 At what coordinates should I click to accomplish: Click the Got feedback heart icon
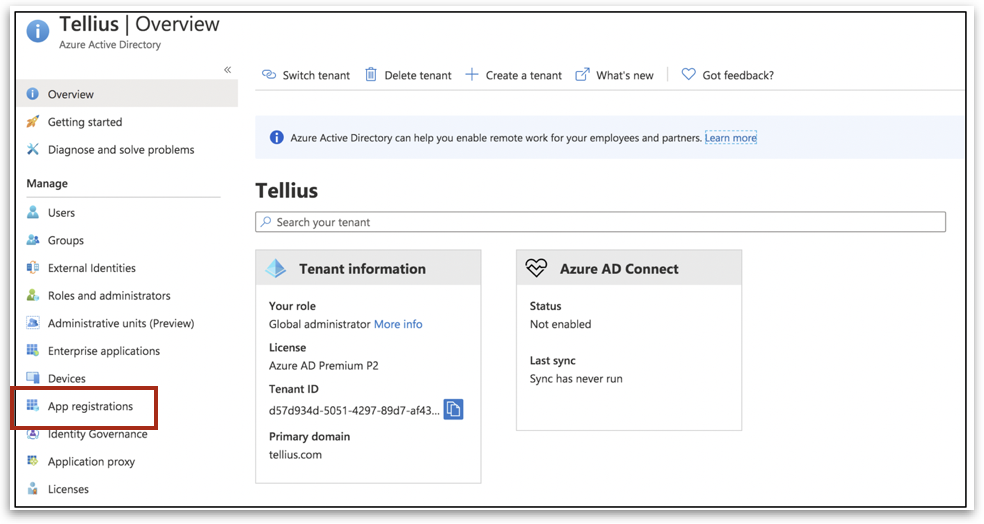(x=688, y=75)
